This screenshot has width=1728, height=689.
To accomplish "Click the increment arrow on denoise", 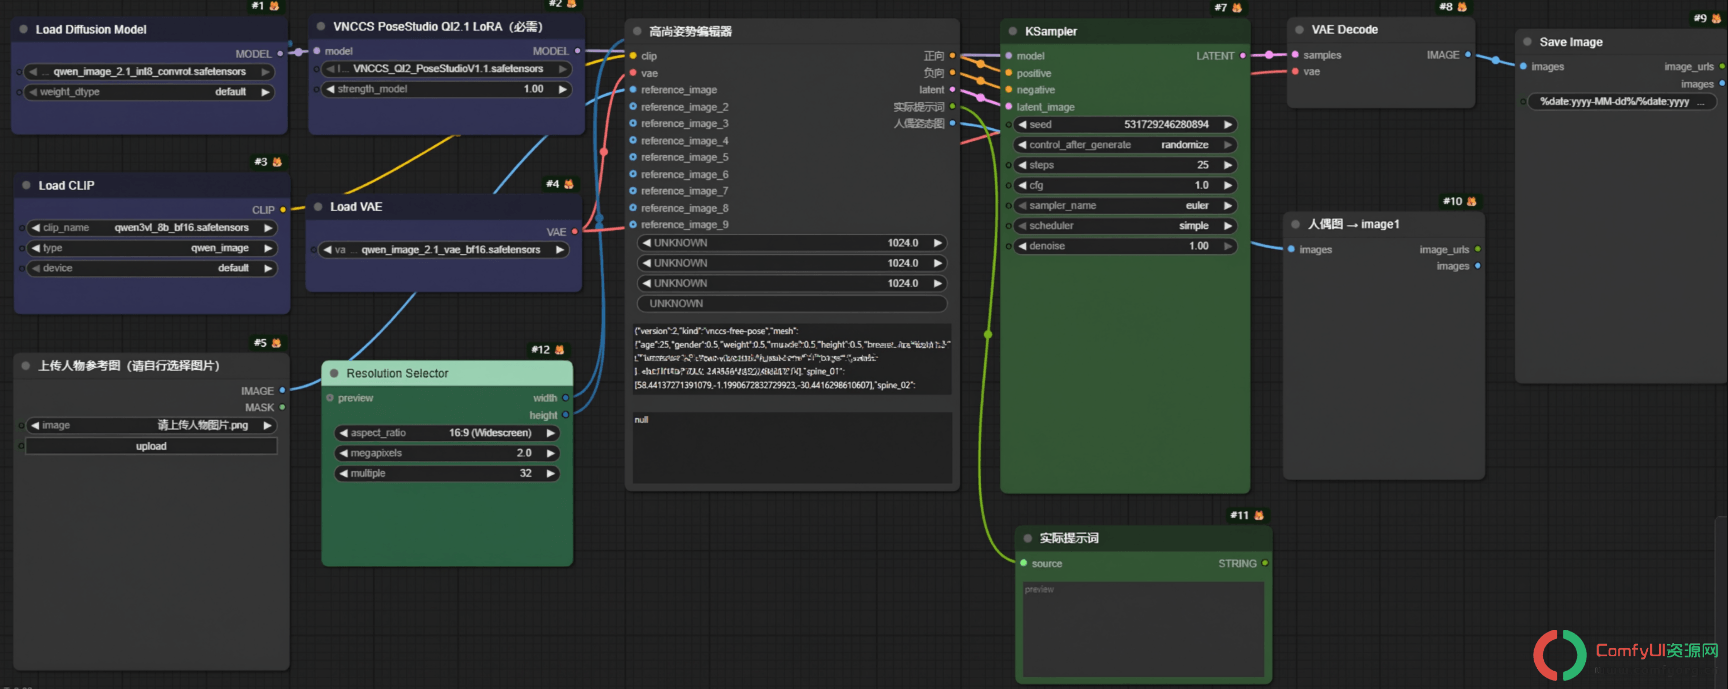I will click(1228, 246).
